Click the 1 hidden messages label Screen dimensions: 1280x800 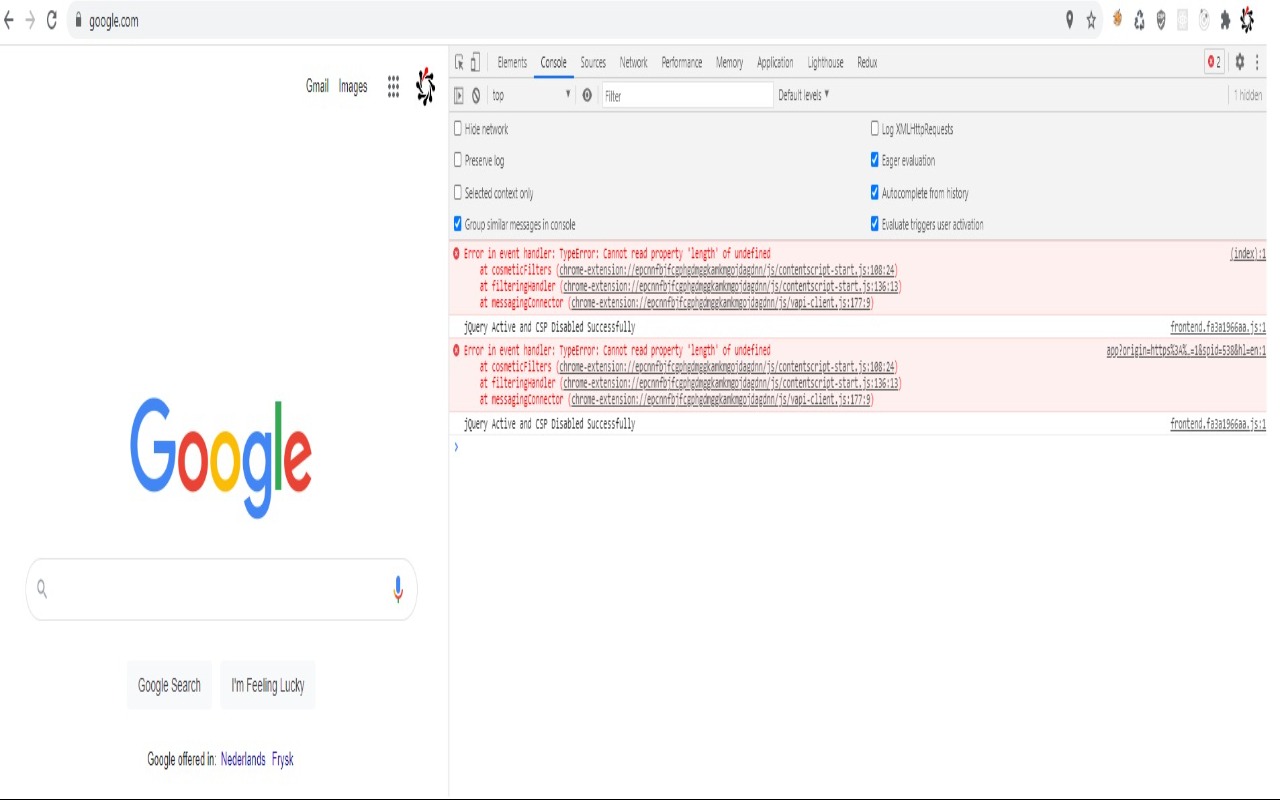[1247, 96]
